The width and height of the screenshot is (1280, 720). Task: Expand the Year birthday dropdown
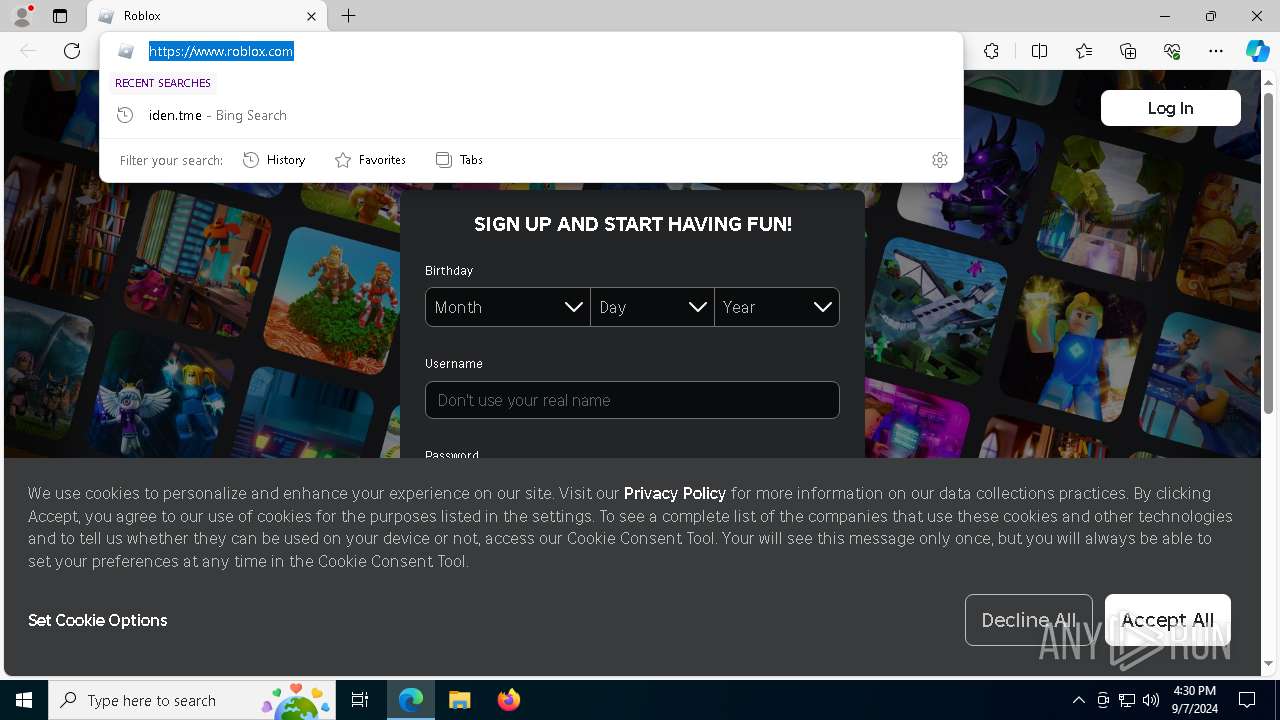(777, 307)
